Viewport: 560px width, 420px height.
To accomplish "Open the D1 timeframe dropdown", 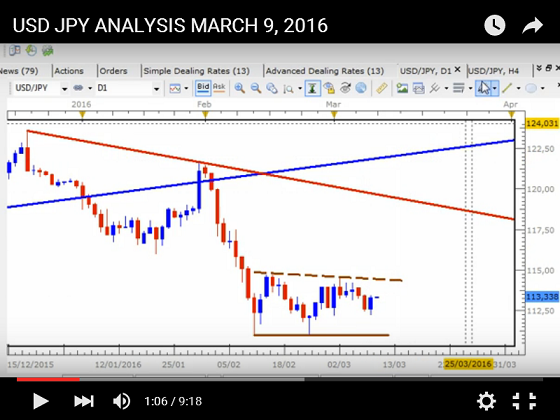I will click(156, 88).
